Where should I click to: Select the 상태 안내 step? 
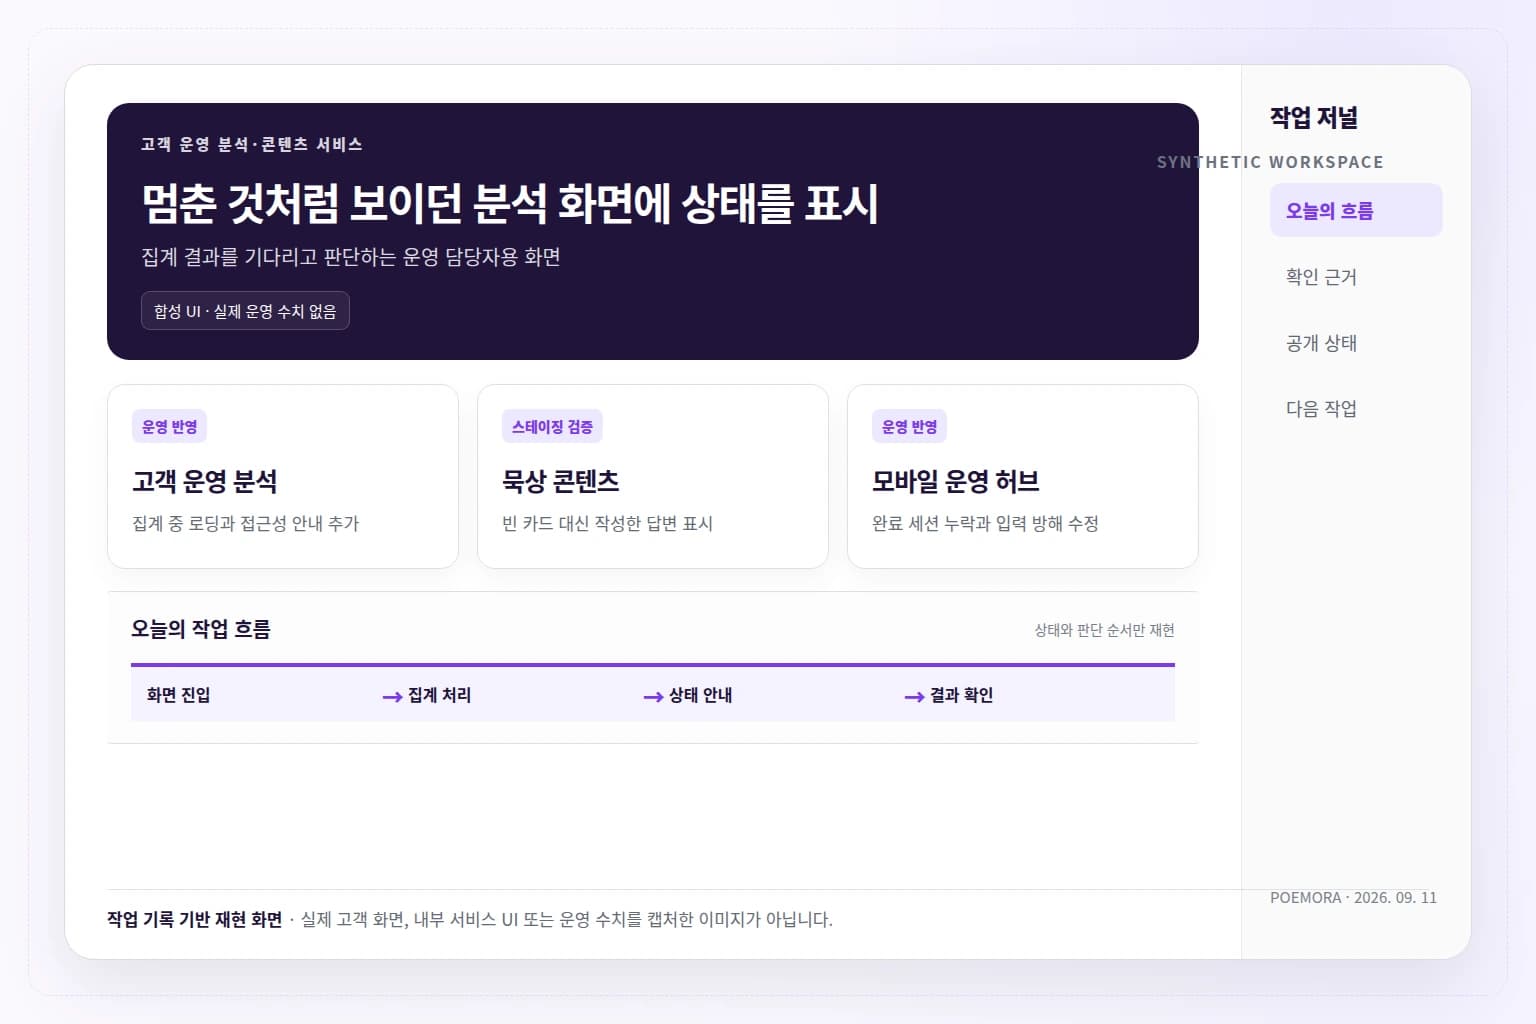(700, 695)
